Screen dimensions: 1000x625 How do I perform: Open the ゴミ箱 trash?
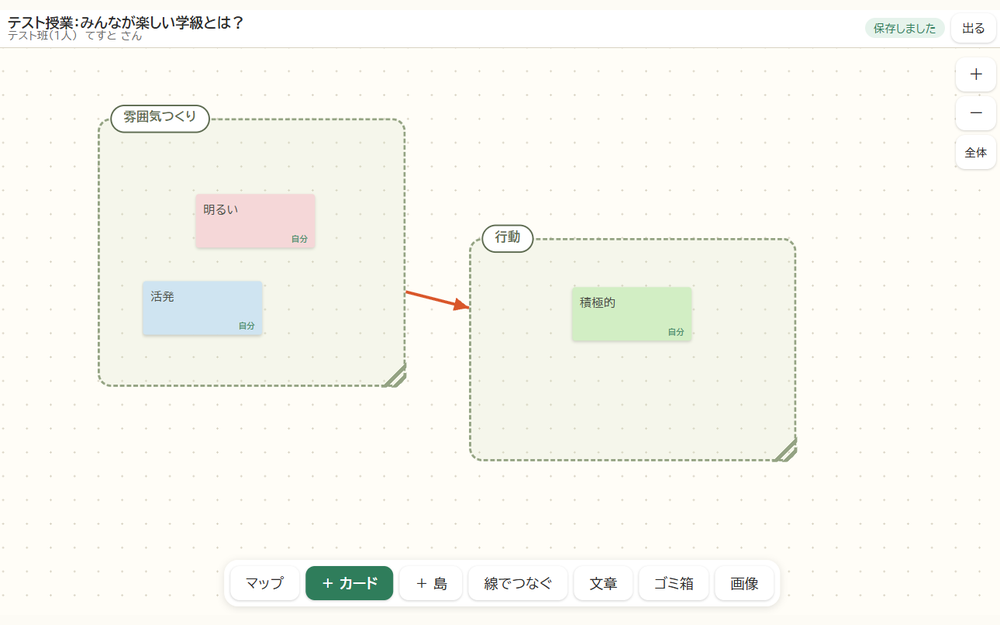[x=673, y=583]
